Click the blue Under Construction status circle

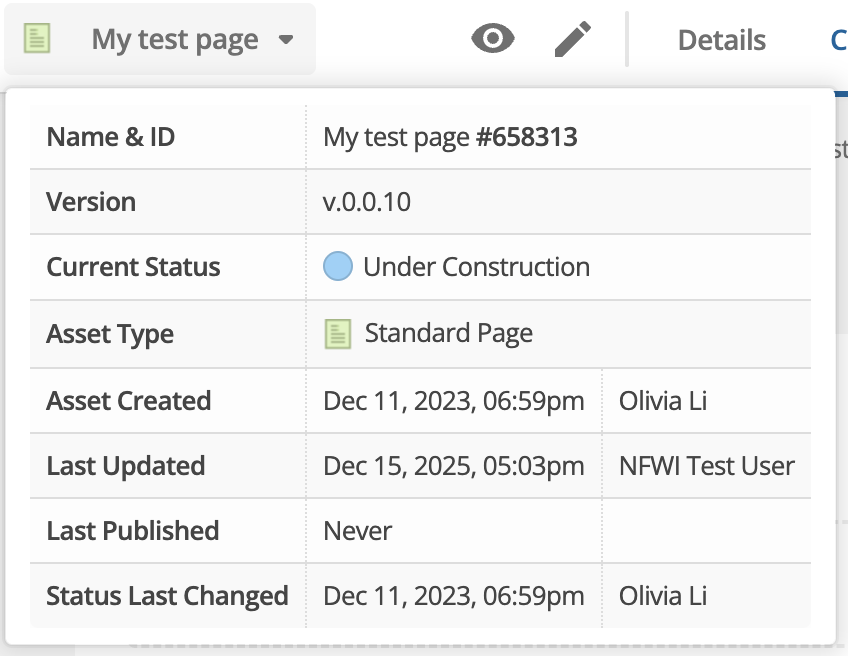(x=338, y=267)
